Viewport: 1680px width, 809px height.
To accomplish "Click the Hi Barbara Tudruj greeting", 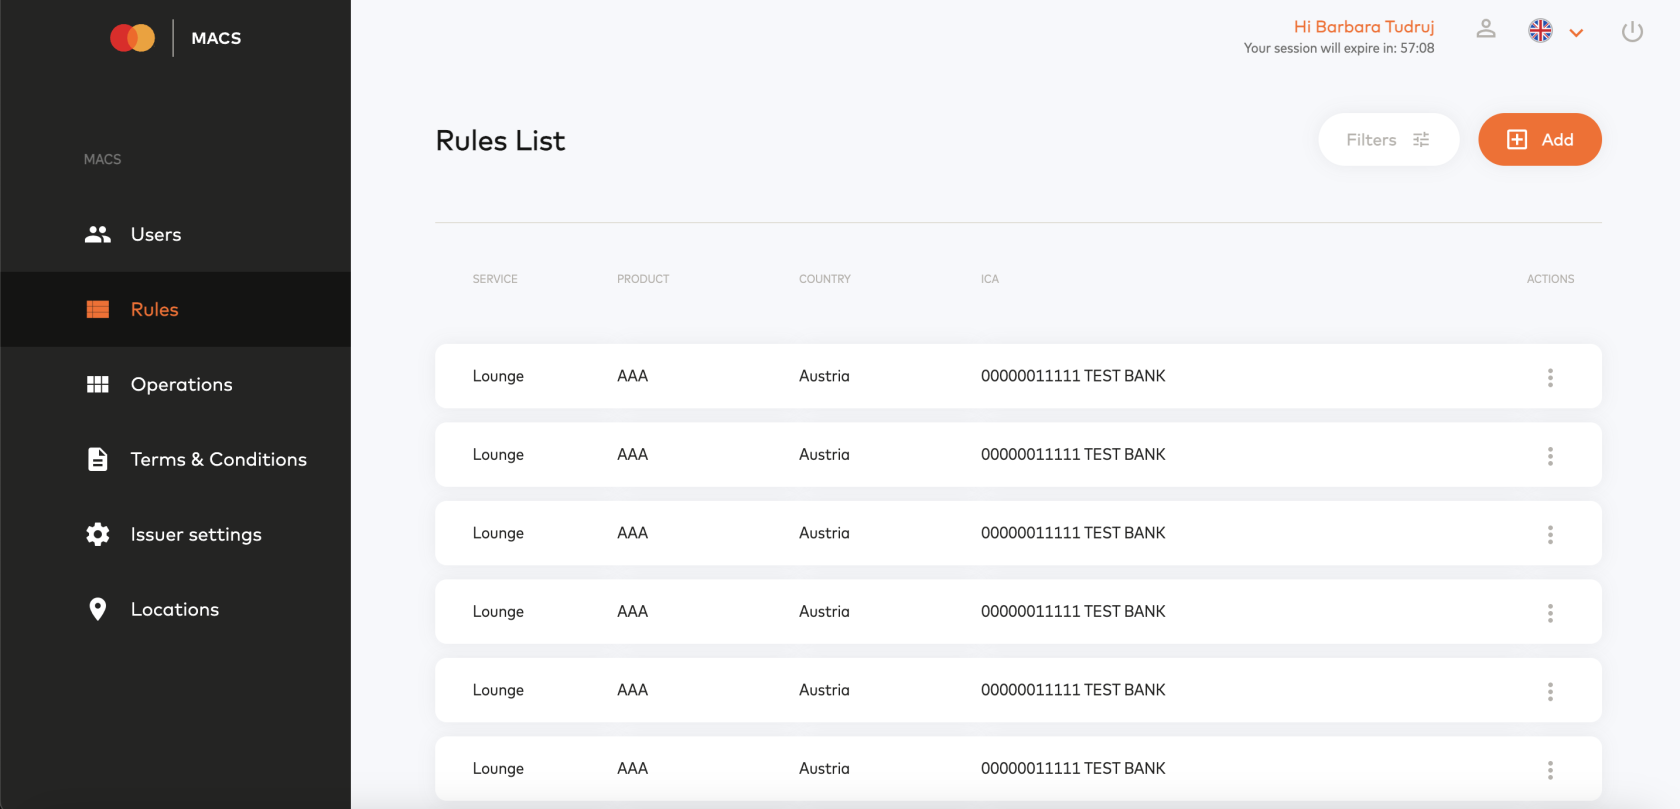I will click(1363, 27).
